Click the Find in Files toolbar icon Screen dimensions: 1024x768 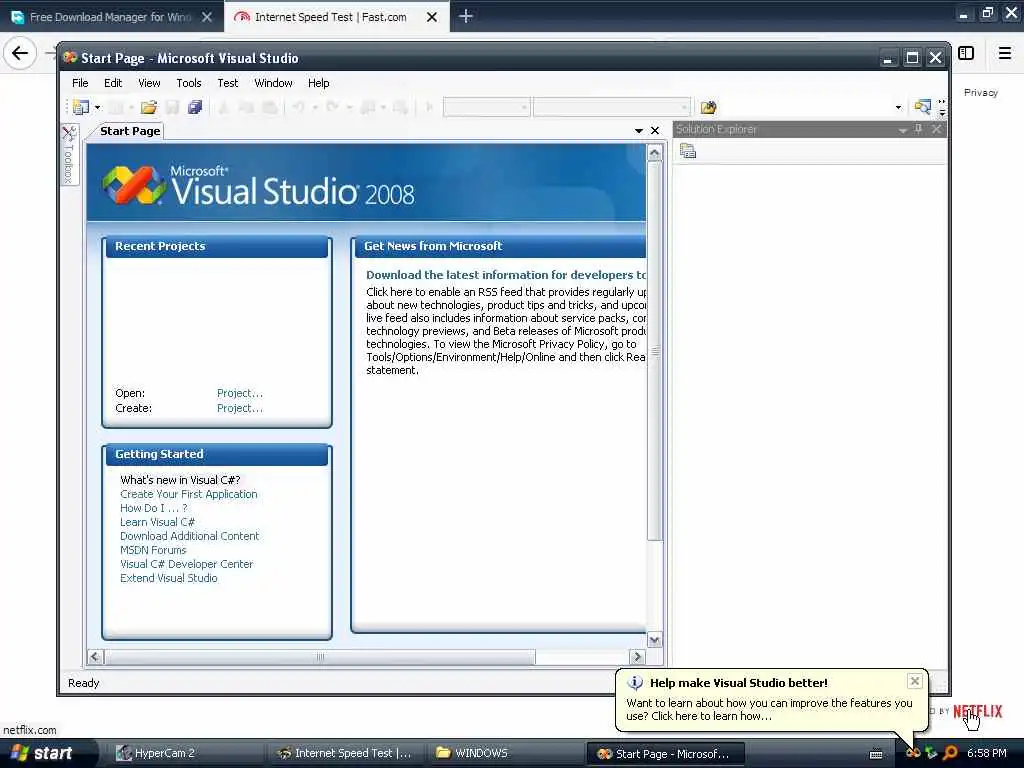709,107
